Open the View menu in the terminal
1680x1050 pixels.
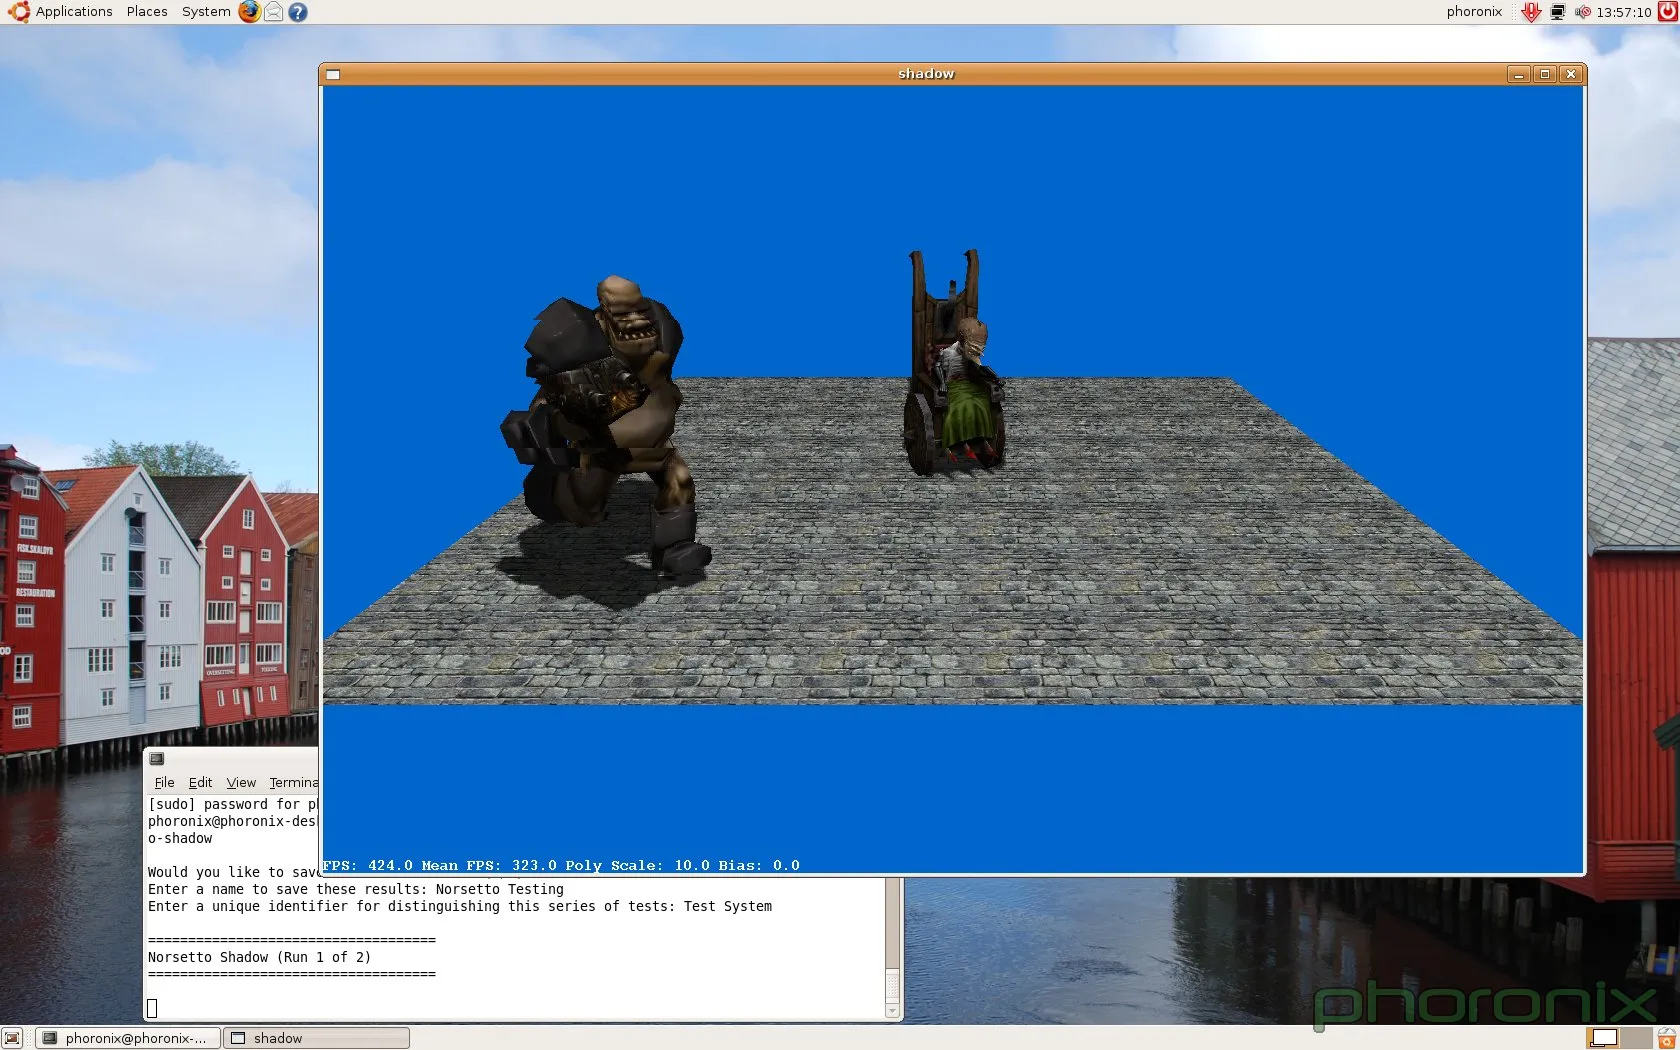coord(241,783)
